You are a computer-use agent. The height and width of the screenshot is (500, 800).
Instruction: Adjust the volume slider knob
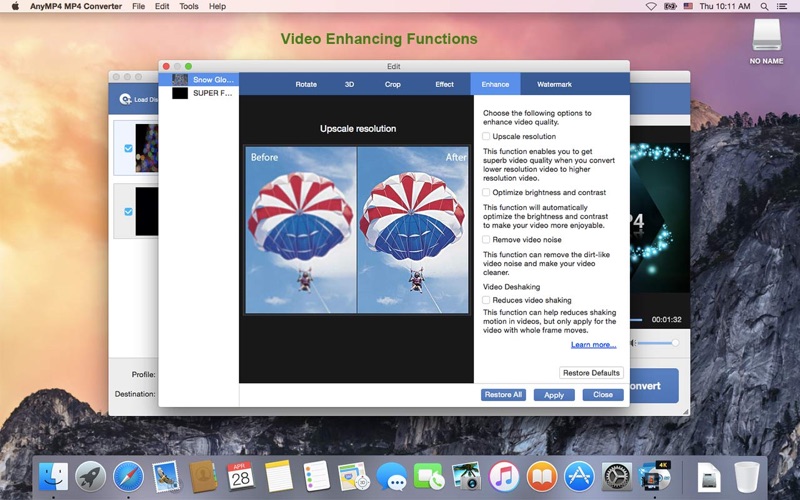(675, 343)
